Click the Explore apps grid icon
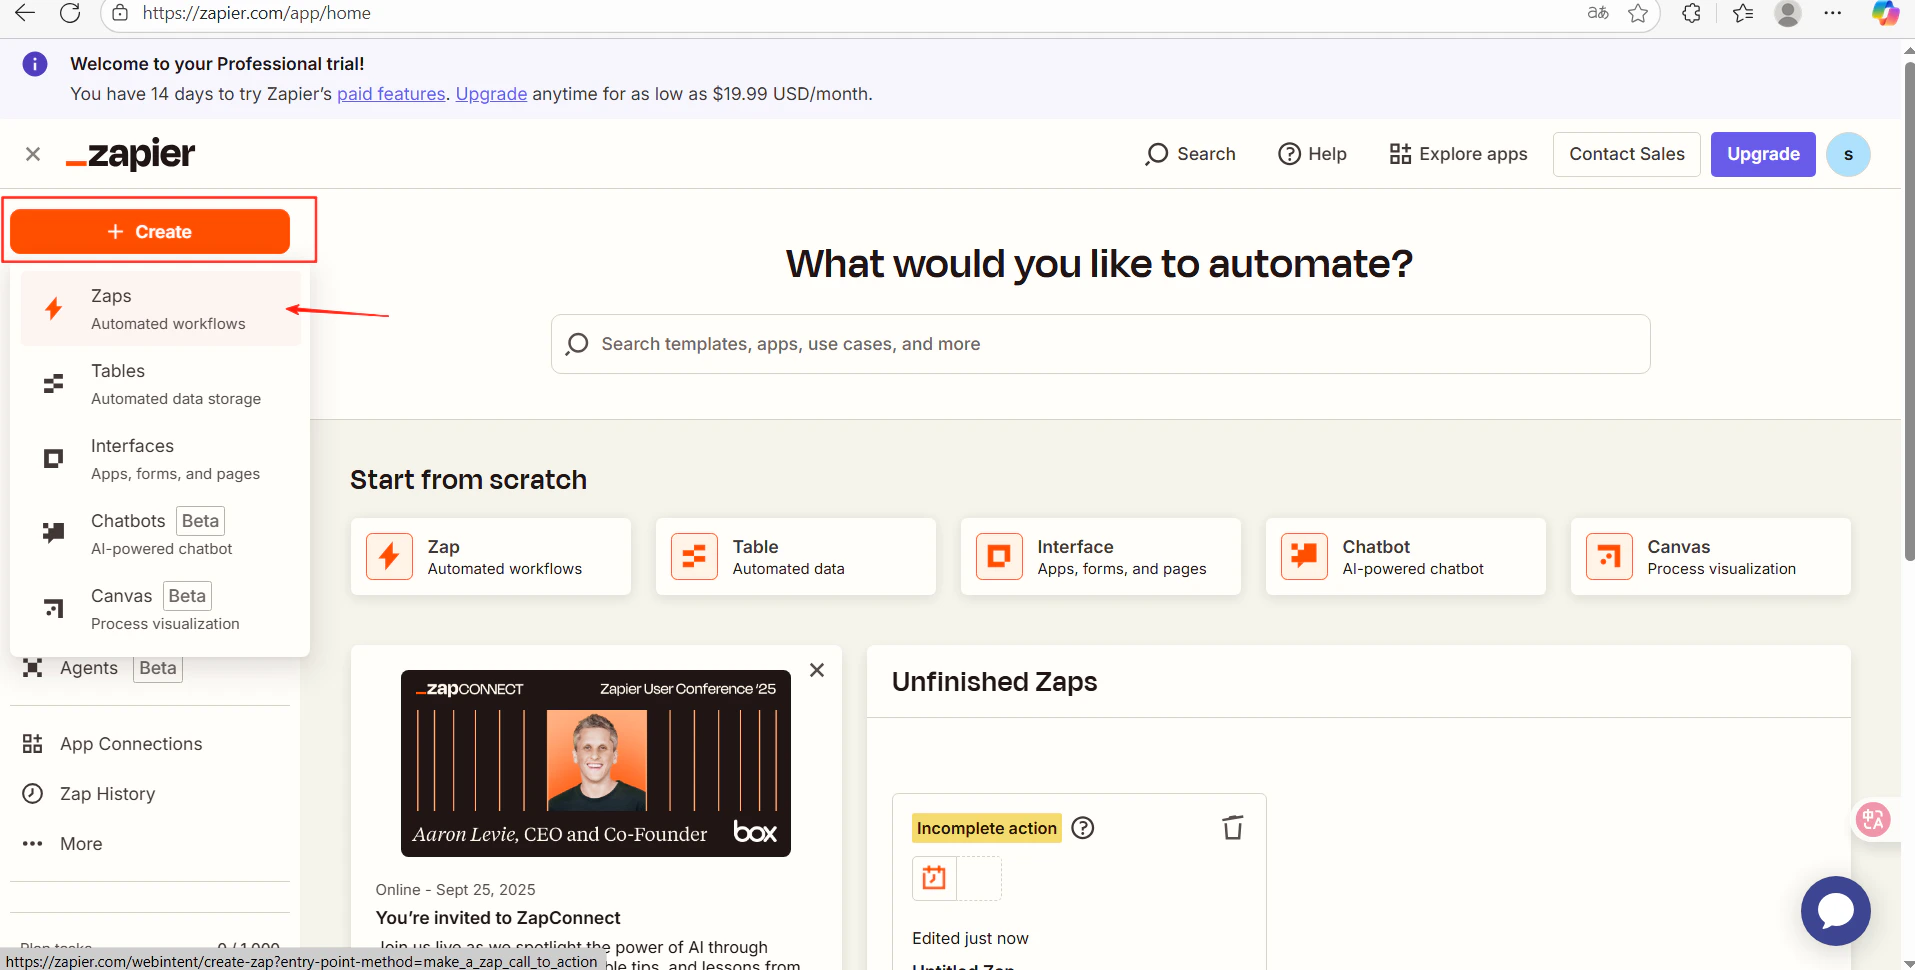 pos(1397,153)
